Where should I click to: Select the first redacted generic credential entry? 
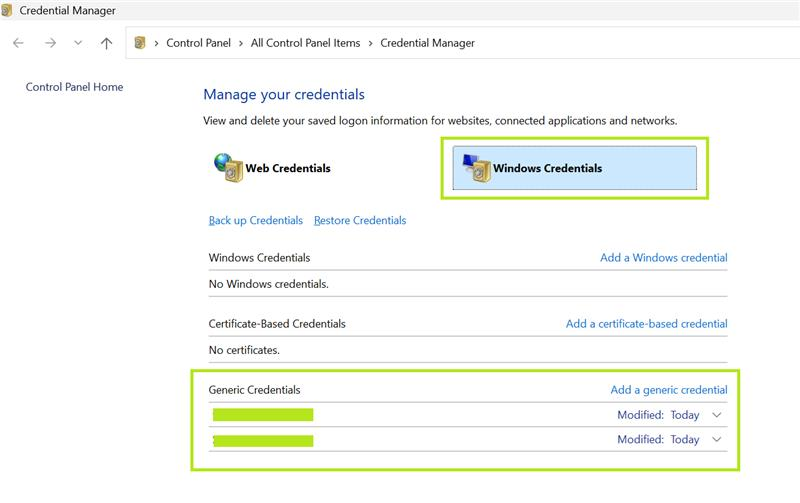[263, 415]
